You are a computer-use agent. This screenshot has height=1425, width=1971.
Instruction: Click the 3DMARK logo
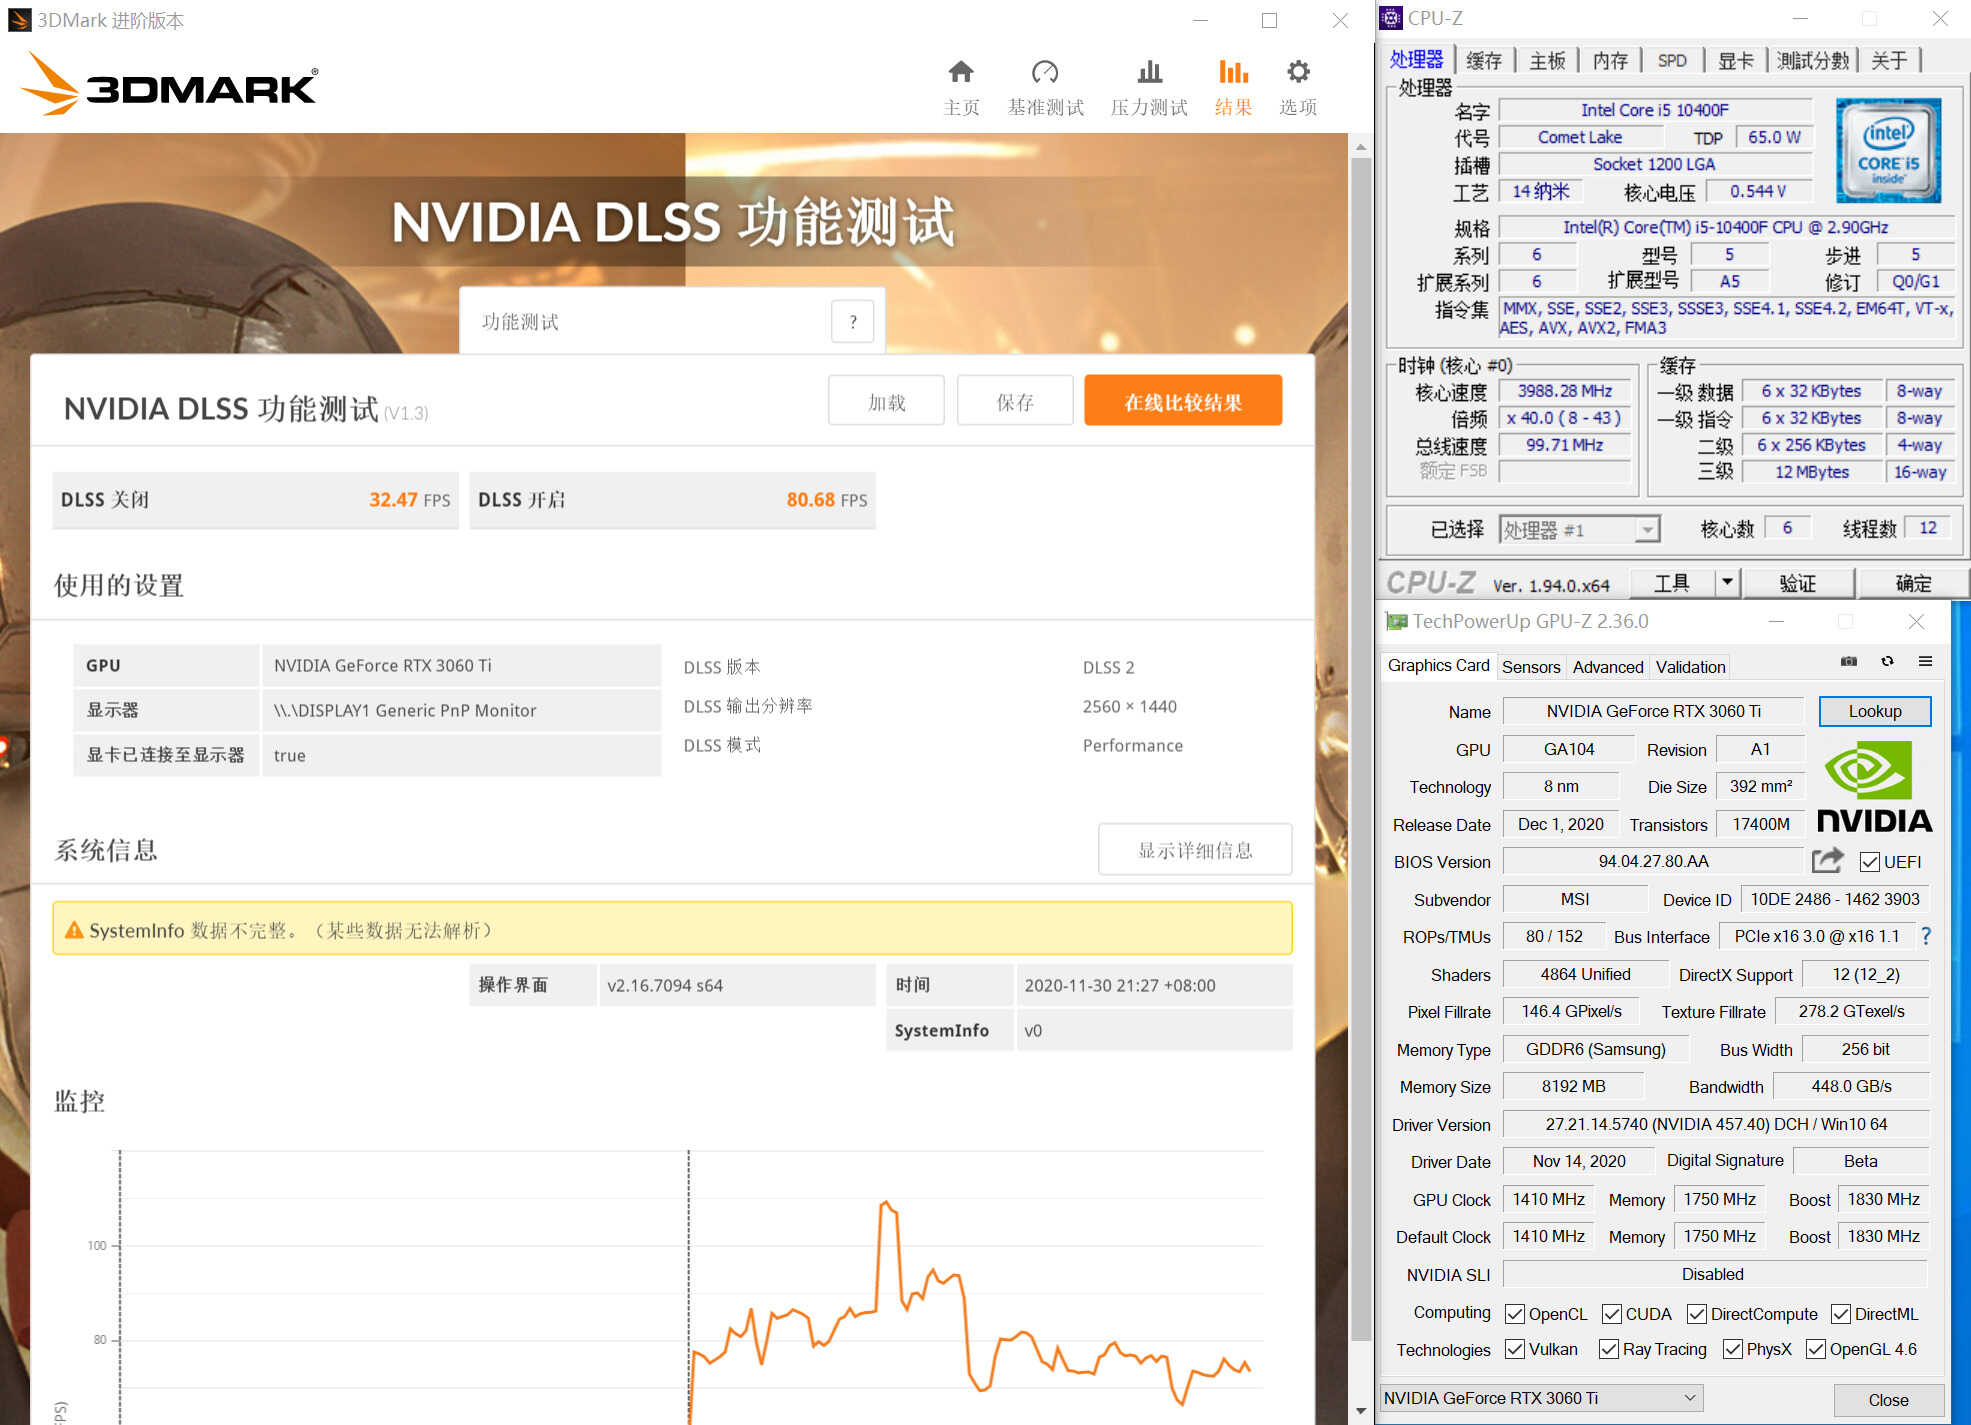pos(169,84)
